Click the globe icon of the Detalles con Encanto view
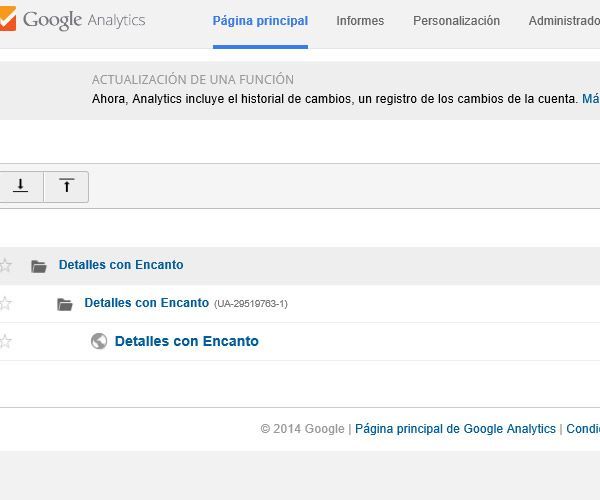 tap(99, 341)
